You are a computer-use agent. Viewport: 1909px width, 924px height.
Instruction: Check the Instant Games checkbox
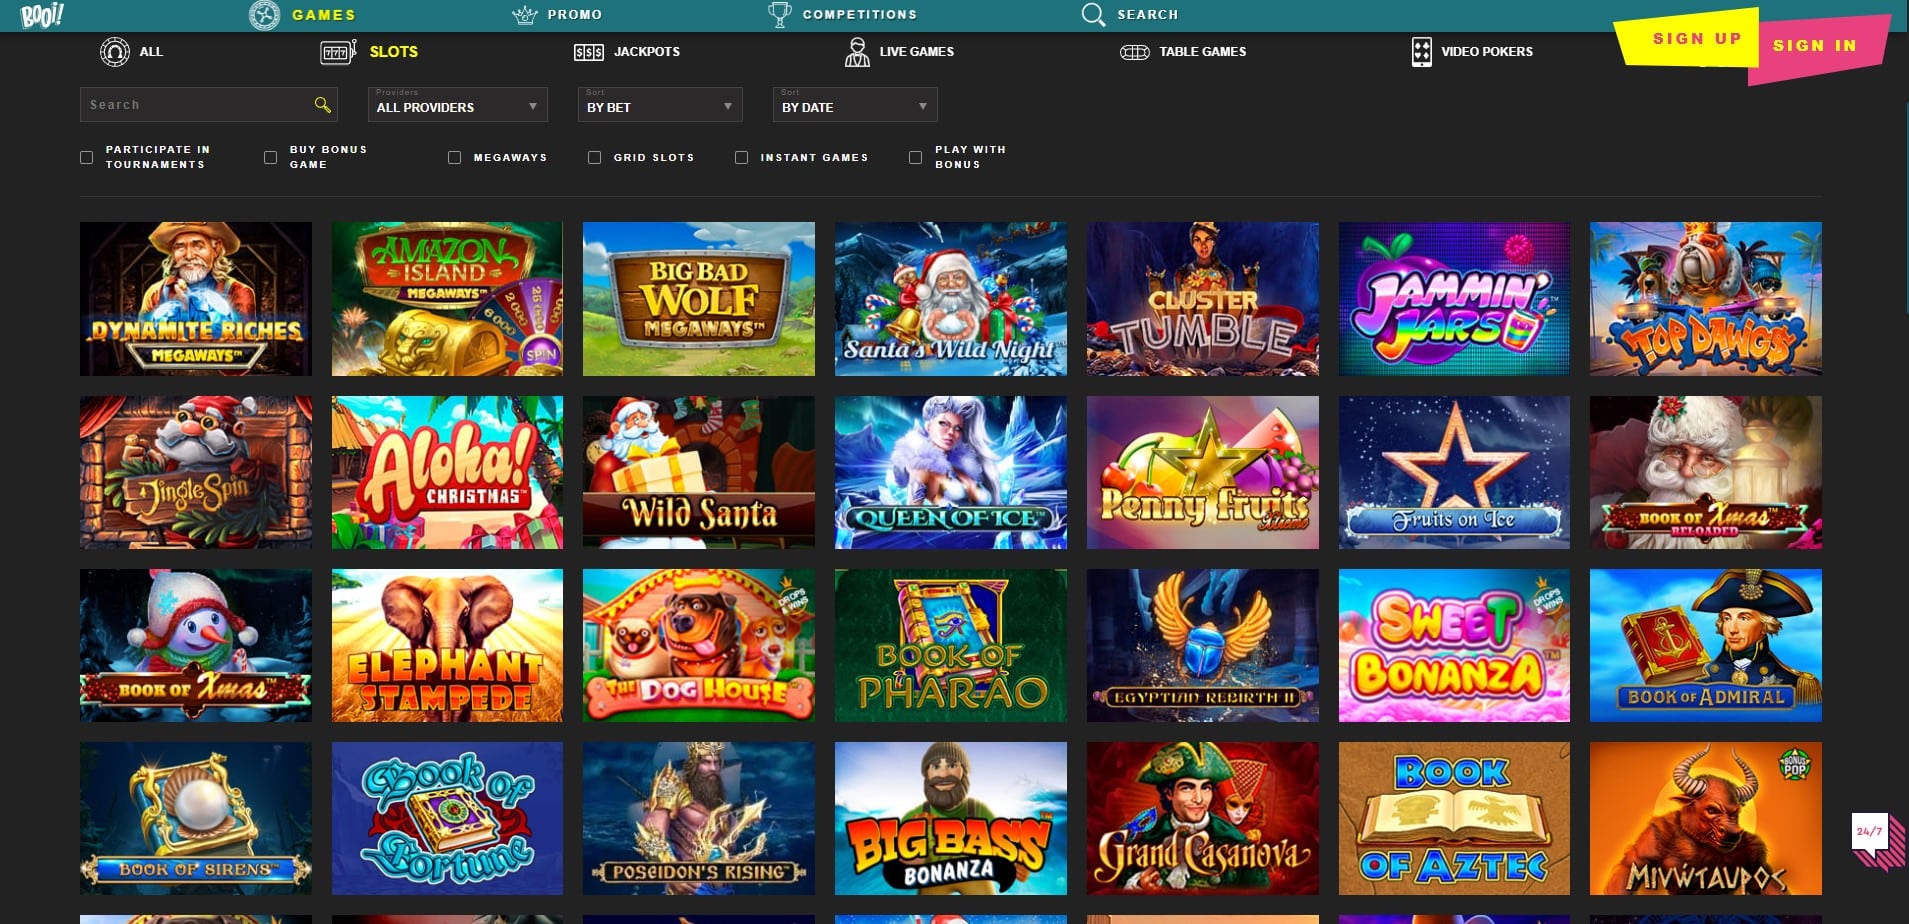coord(741,158)
